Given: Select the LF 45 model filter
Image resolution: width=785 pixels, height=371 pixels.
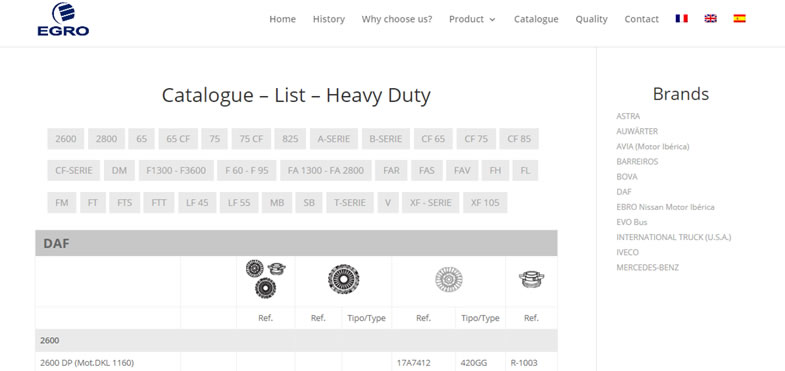Looking at the screenshot, I should [x=197, y=203].
